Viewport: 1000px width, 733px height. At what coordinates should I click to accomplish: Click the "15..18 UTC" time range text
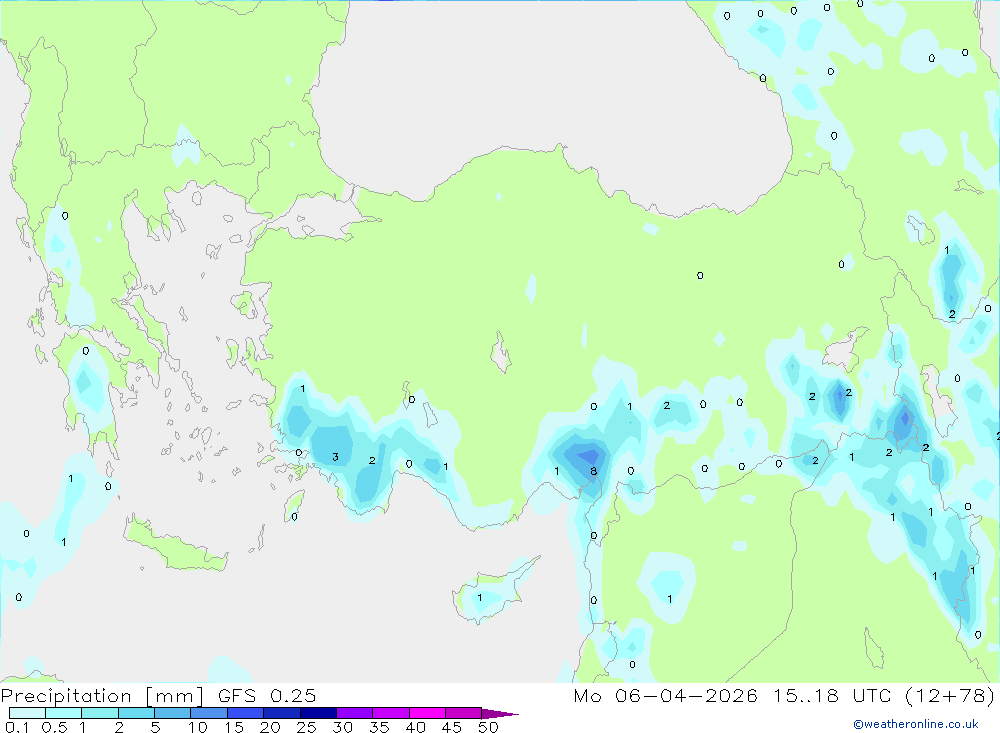(832, 695)
